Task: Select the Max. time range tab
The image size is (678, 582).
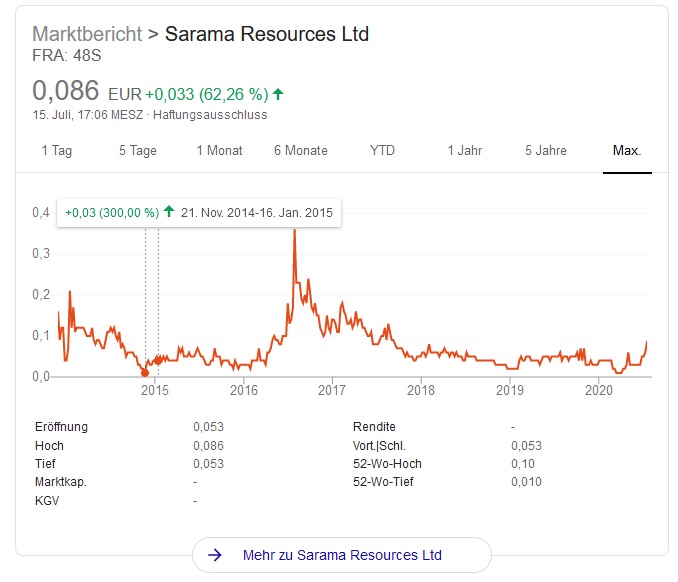Action: (x=627, y=151)
